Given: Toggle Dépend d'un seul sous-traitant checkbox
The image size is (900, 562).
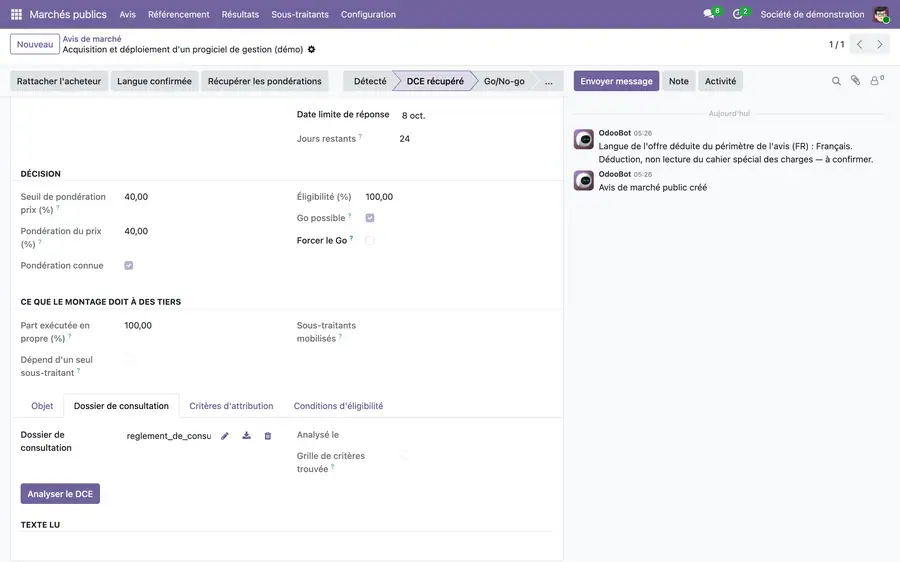Looking at the screenshot, I should (129, 360).
